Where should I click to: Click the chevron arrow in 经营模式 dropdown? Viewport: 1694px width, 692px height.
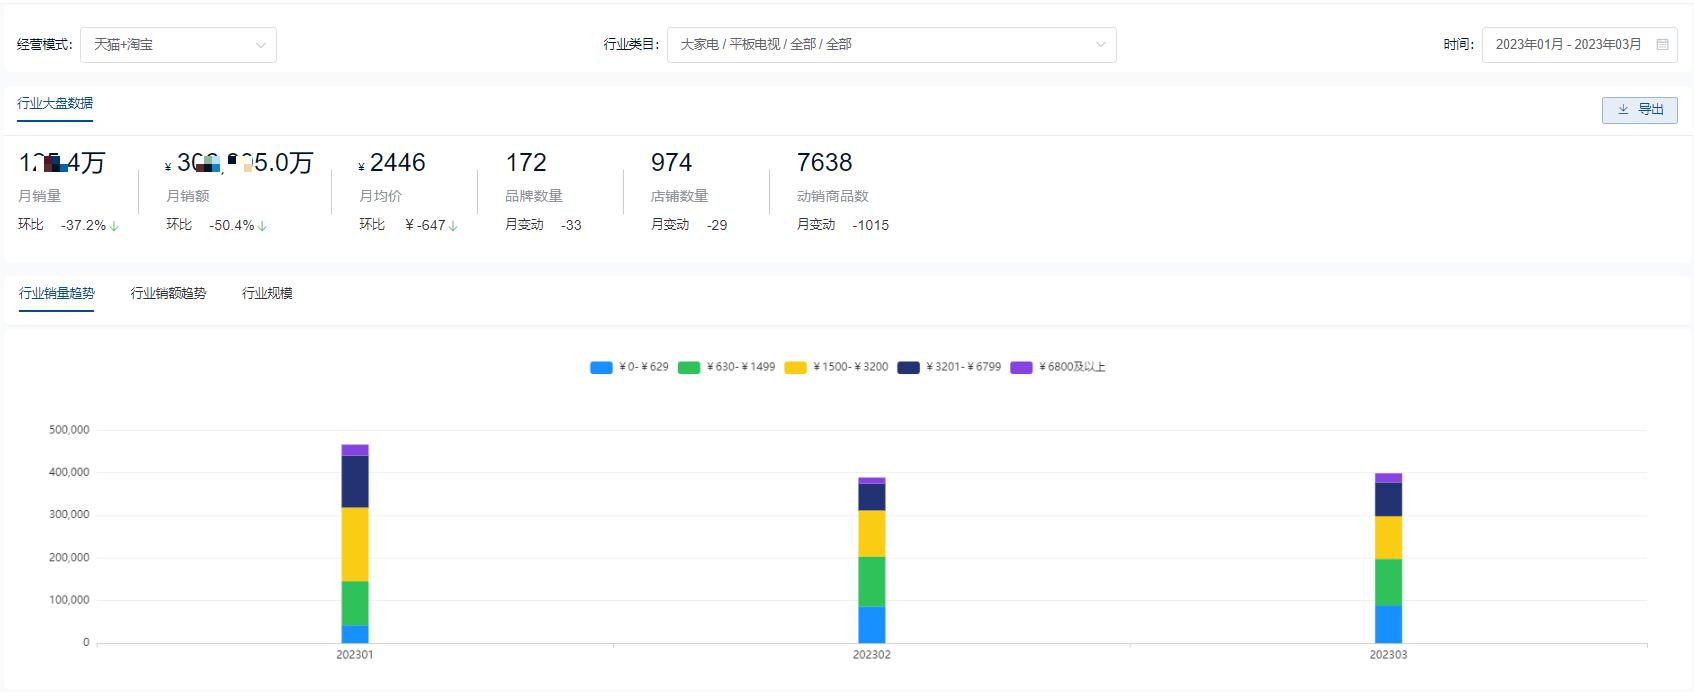[x=260, y=45]
